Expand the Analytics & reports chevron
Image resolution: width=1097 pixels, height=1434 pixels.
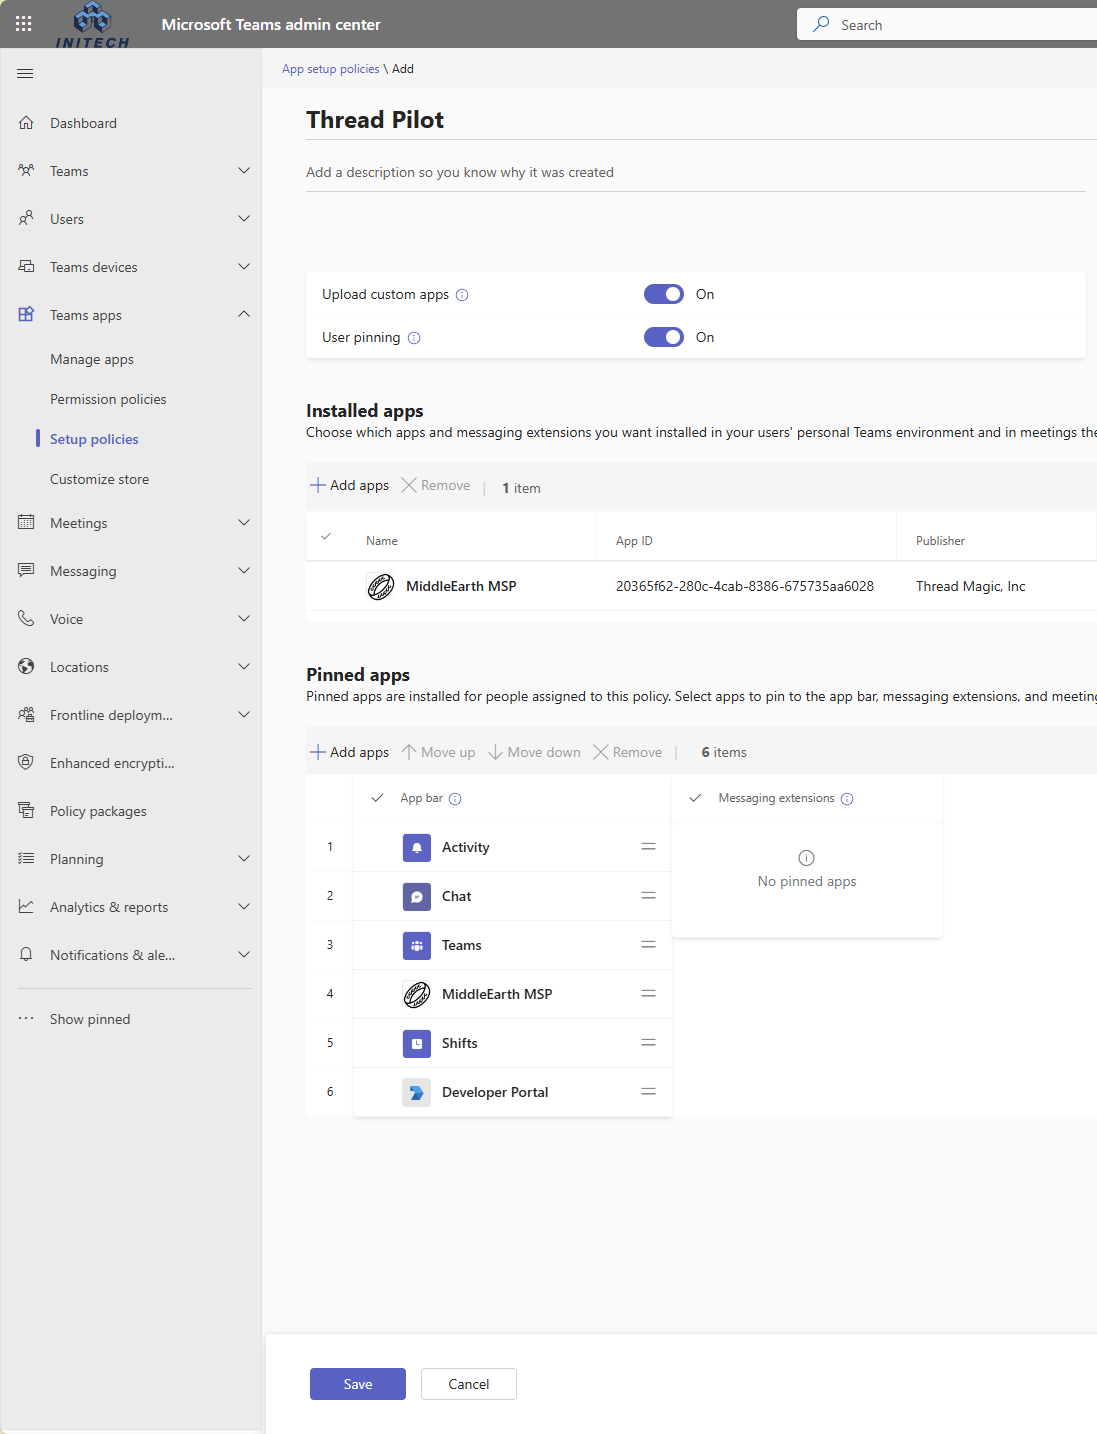point(244,907)
